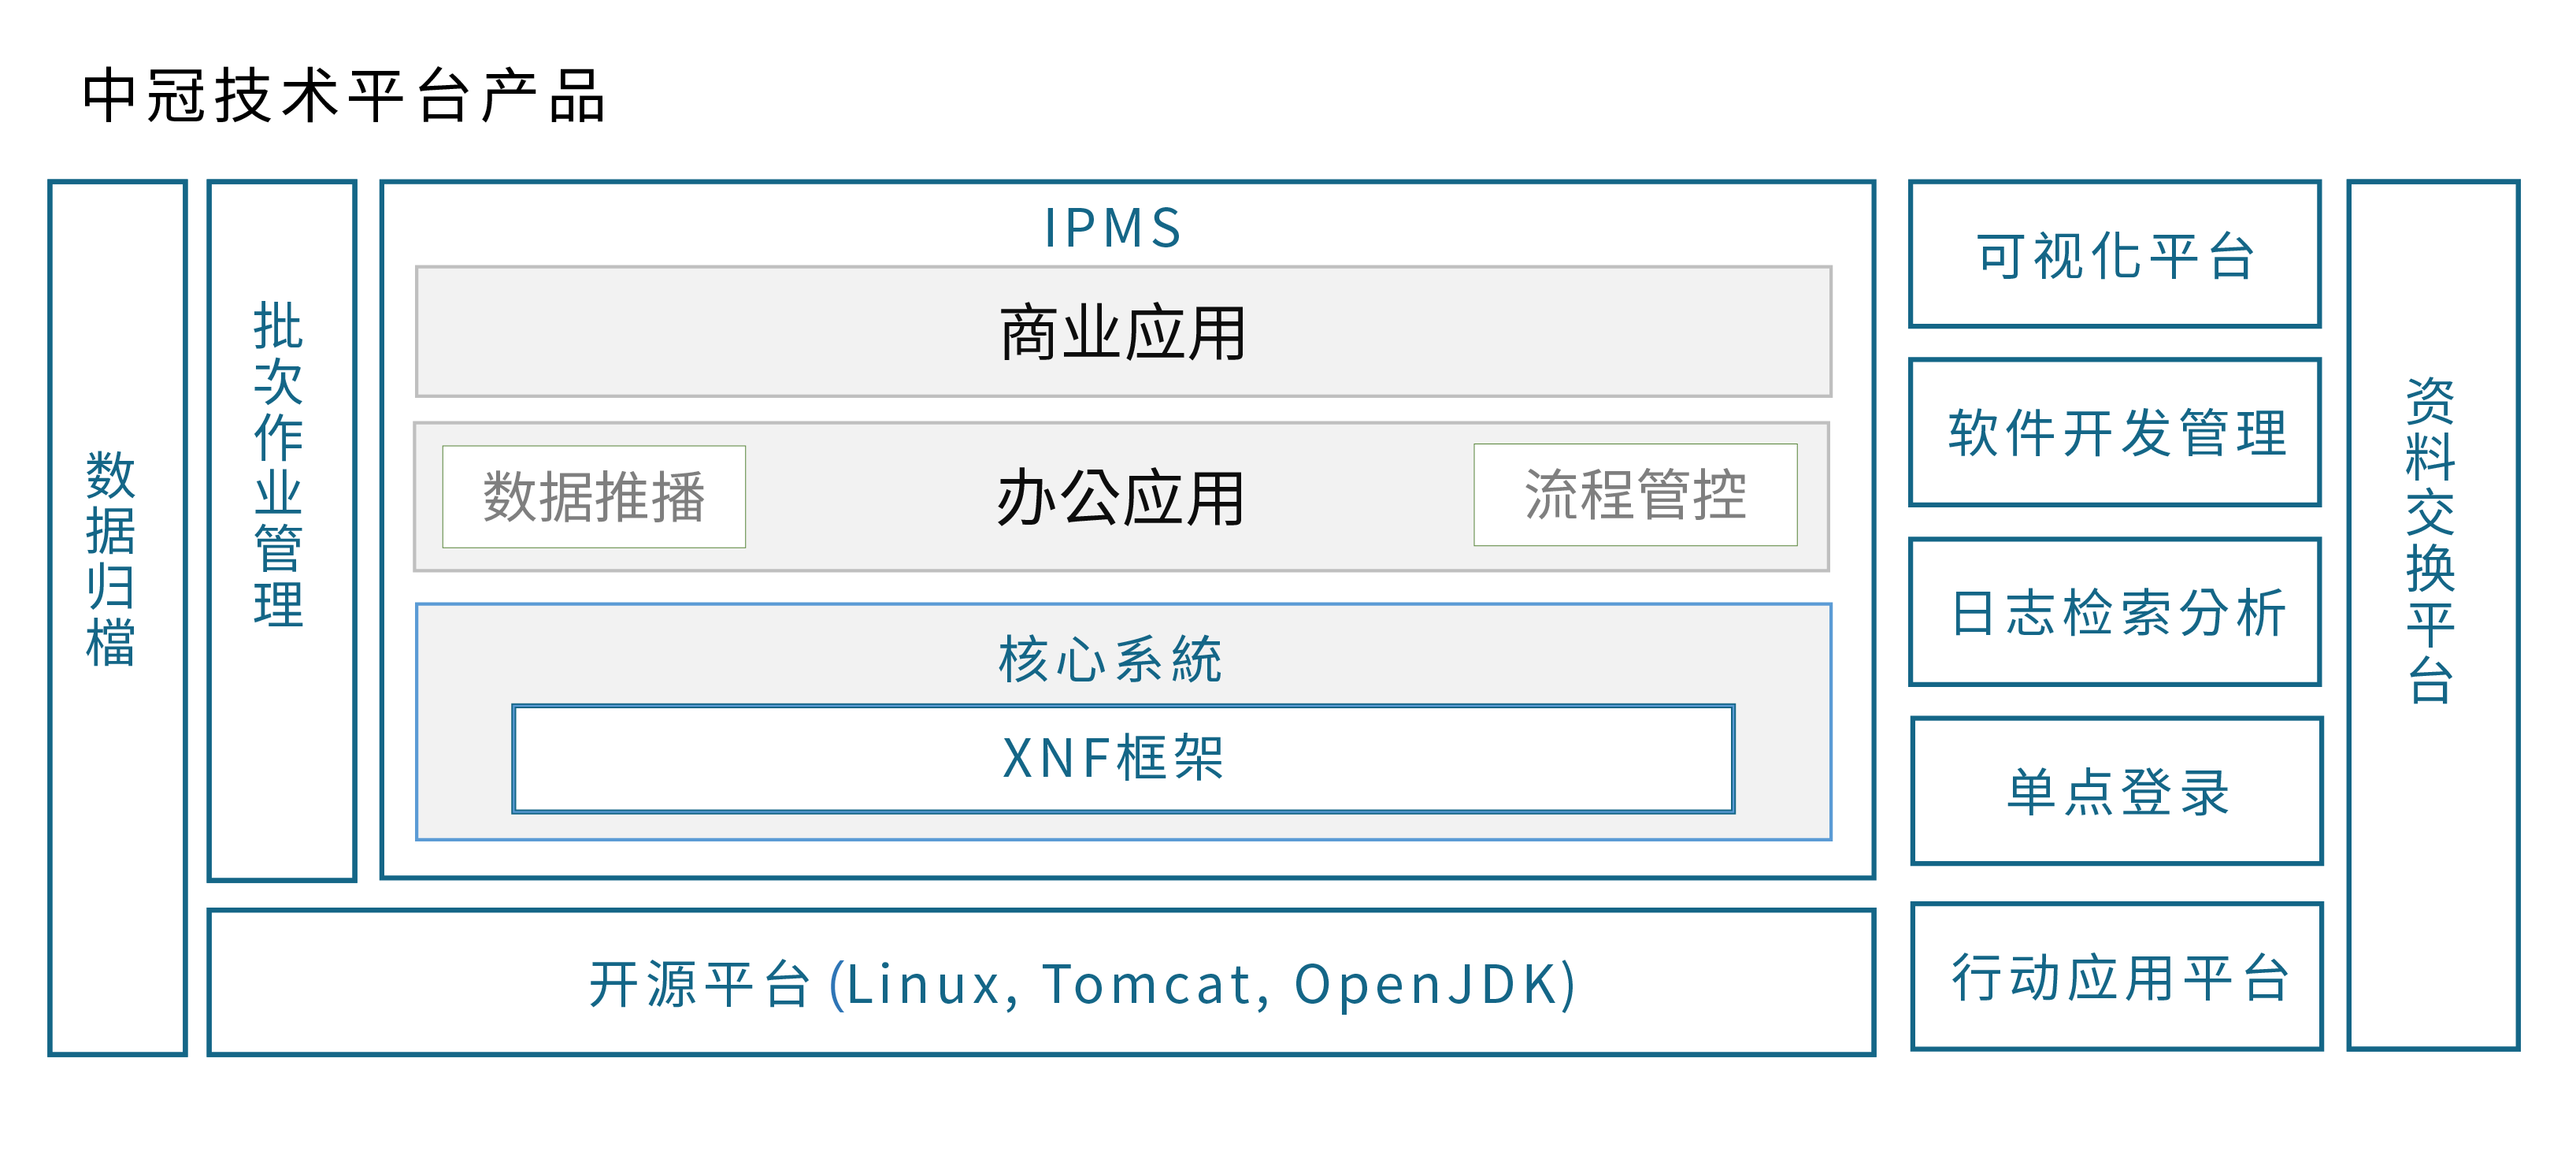Screen dimensions: 2576x1166
Task: Click the 中冠技术平台产品 title
Action: click(344, 96)
